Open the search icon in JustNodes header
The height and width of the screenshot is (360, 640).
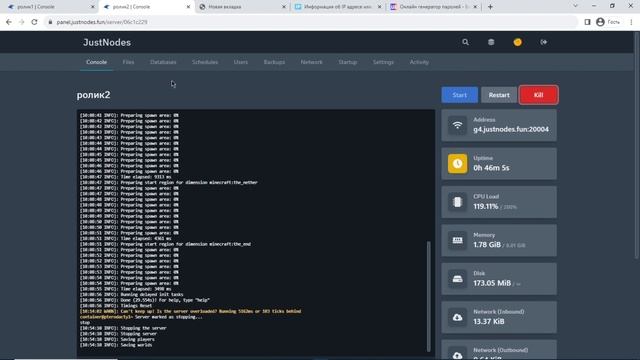point(465,42)
